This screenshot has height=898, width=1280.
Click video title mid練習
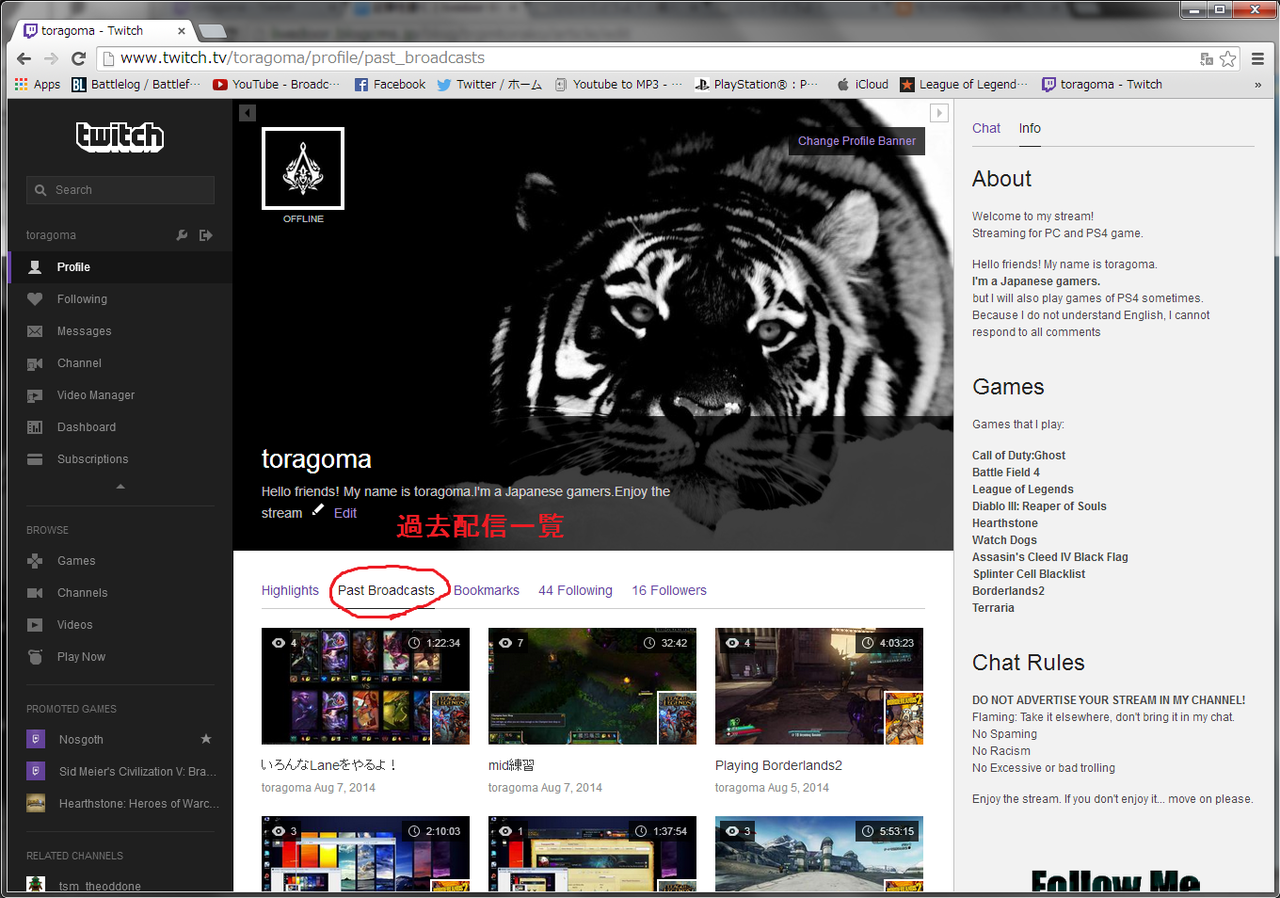(x=511, y=765)
